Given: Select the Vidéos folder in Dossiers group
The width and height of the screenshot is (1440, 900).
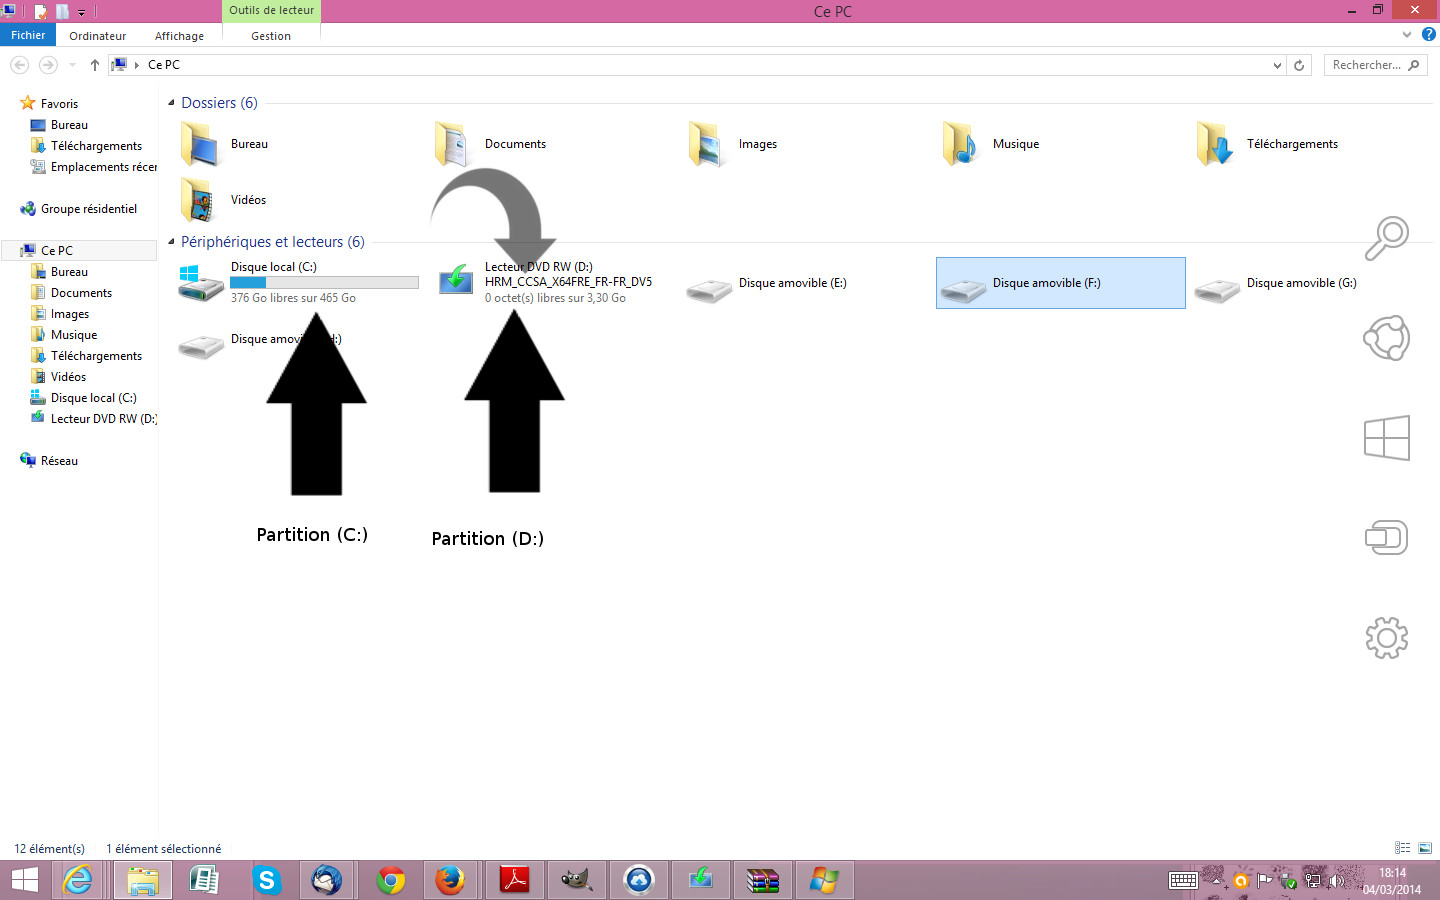Looking at the screenshot, I should 298,200.
